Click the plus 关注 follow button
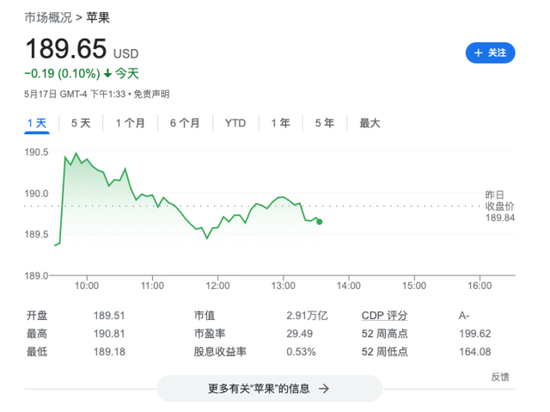 click(490, 53)
